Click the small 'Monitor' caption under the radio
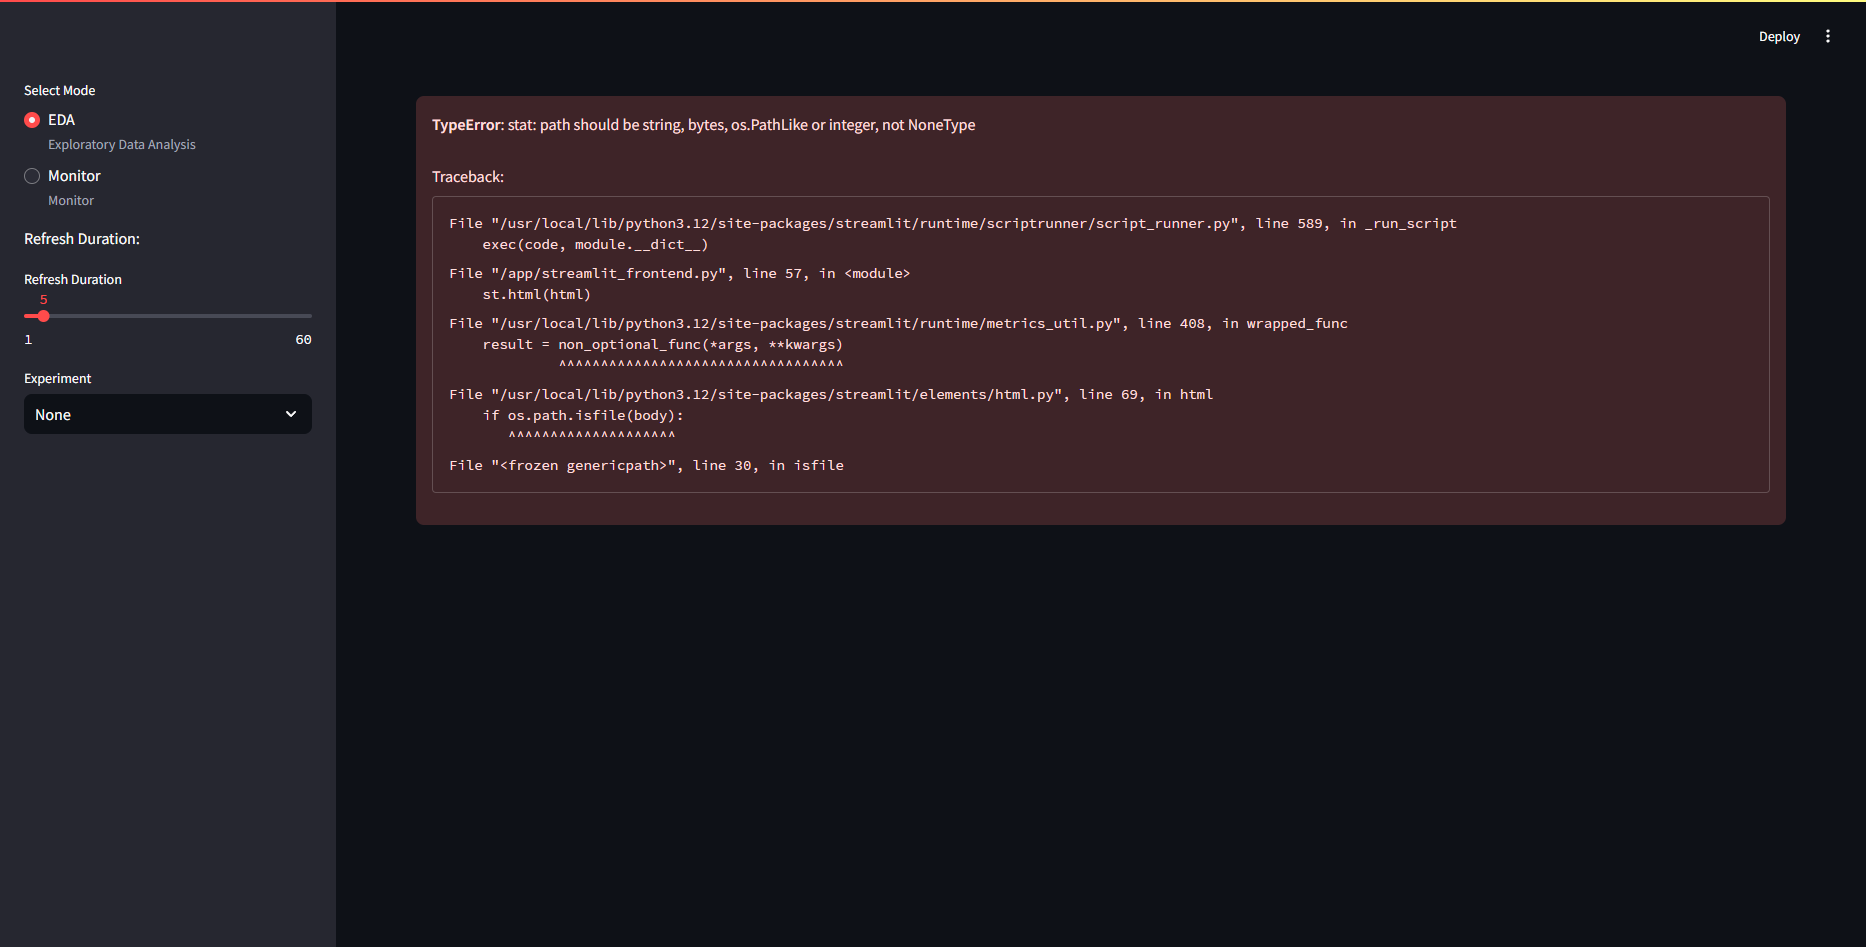 pyautogui.click(x=71, y=201)
